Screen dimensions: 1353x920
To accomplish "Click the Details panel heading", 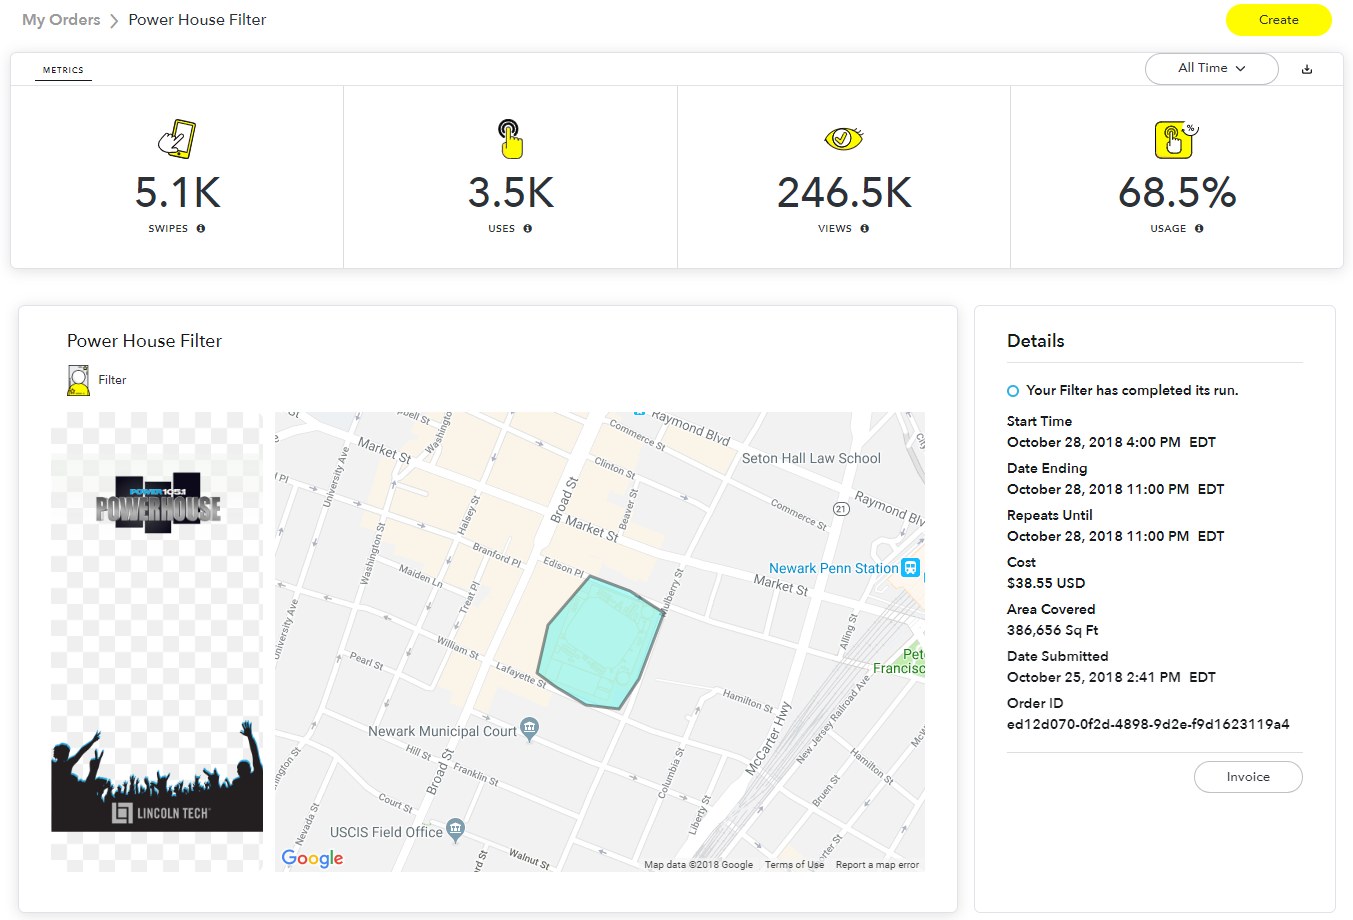I will (x=1036, y=341).
